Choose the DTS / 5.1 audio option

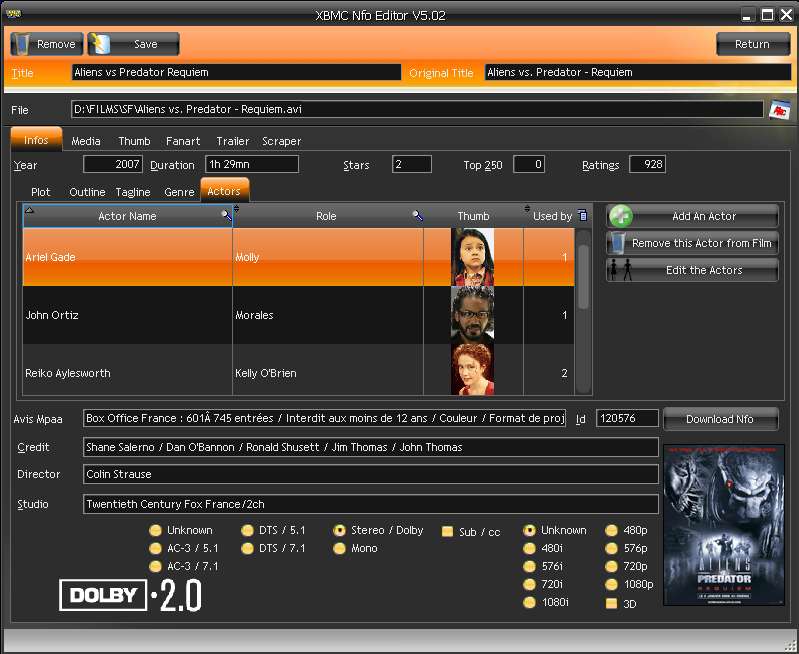[x=247, y=531]
